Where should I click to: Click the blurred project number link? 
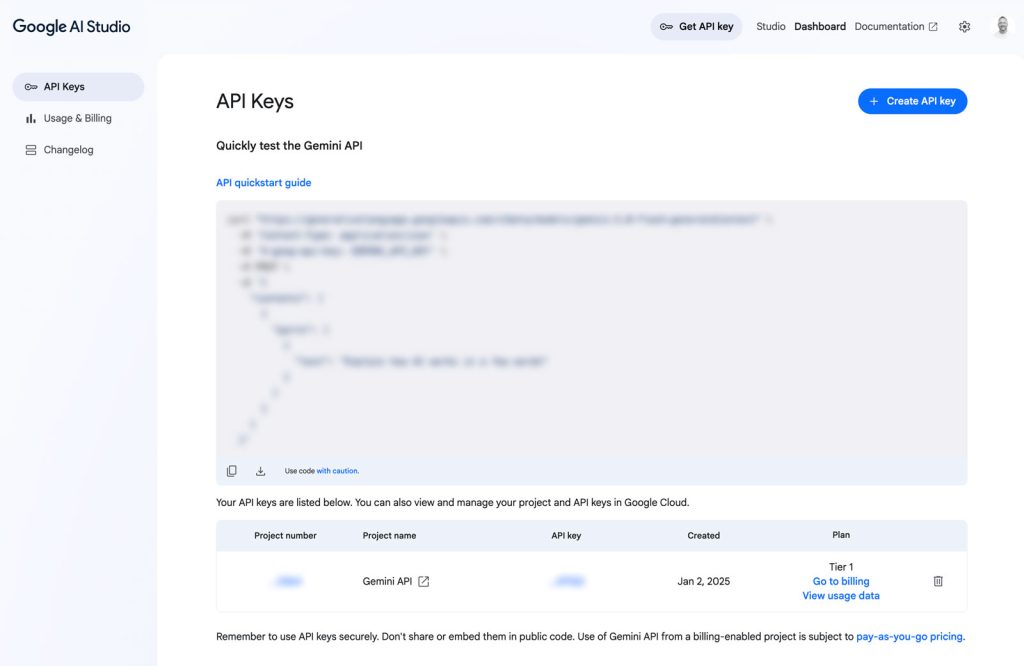coord(287,581)
